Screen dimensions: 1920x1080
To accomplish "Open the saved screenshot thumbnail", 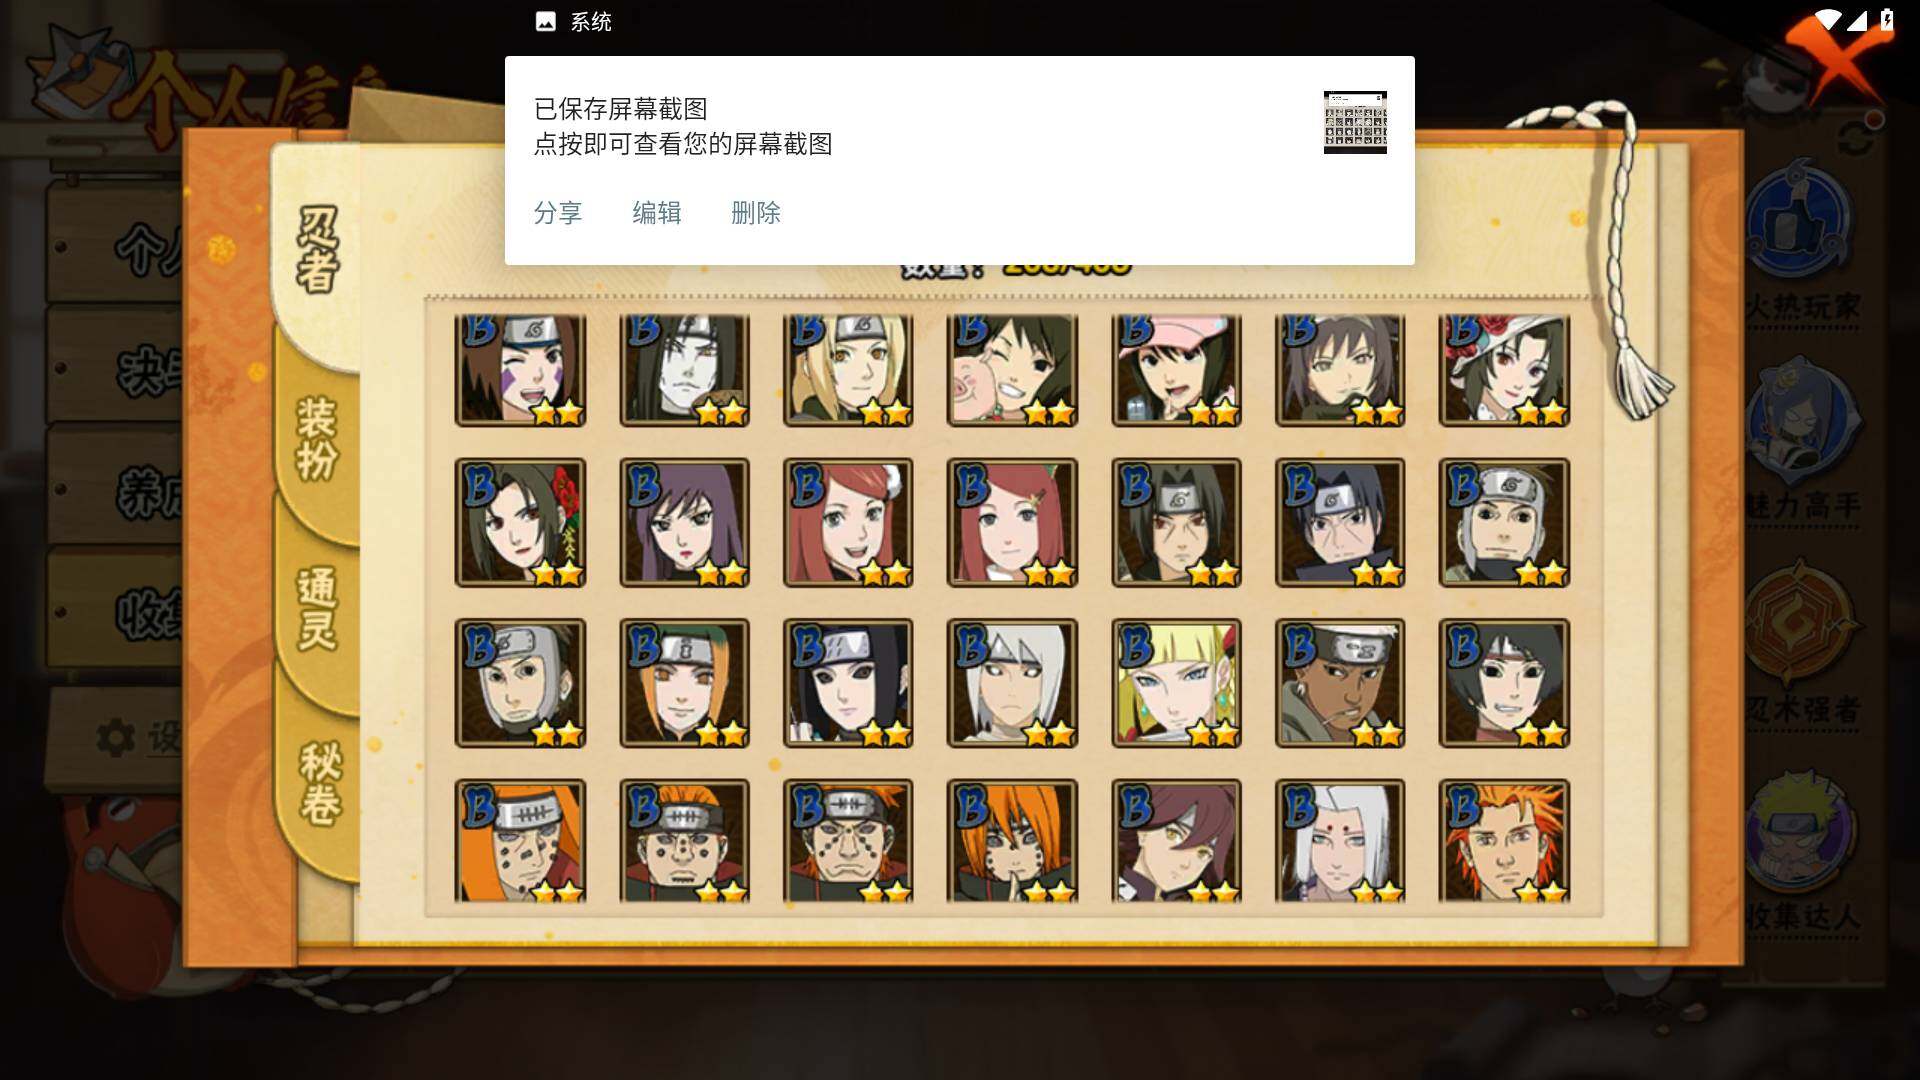I will tap(1355, 122).
